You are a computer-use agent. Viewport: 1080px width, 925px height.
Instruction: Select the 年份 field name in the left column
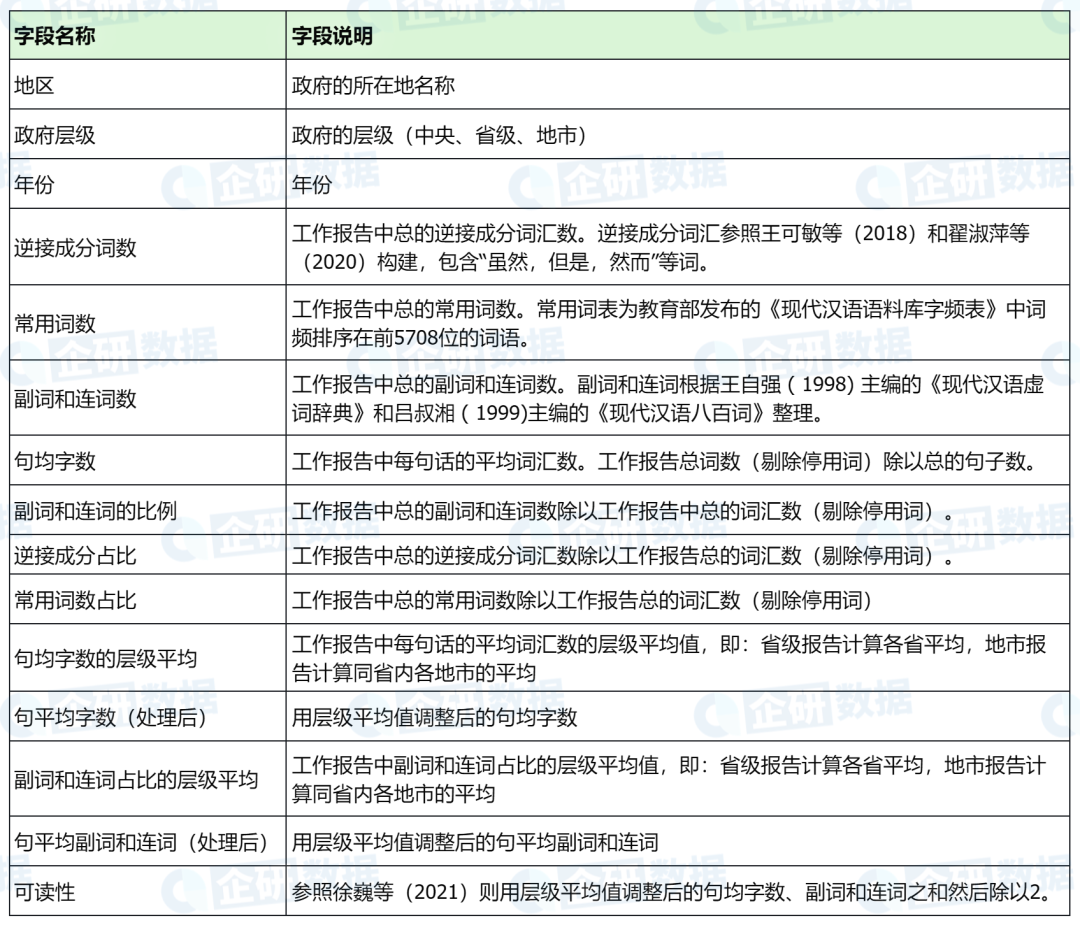click(148, 184)
